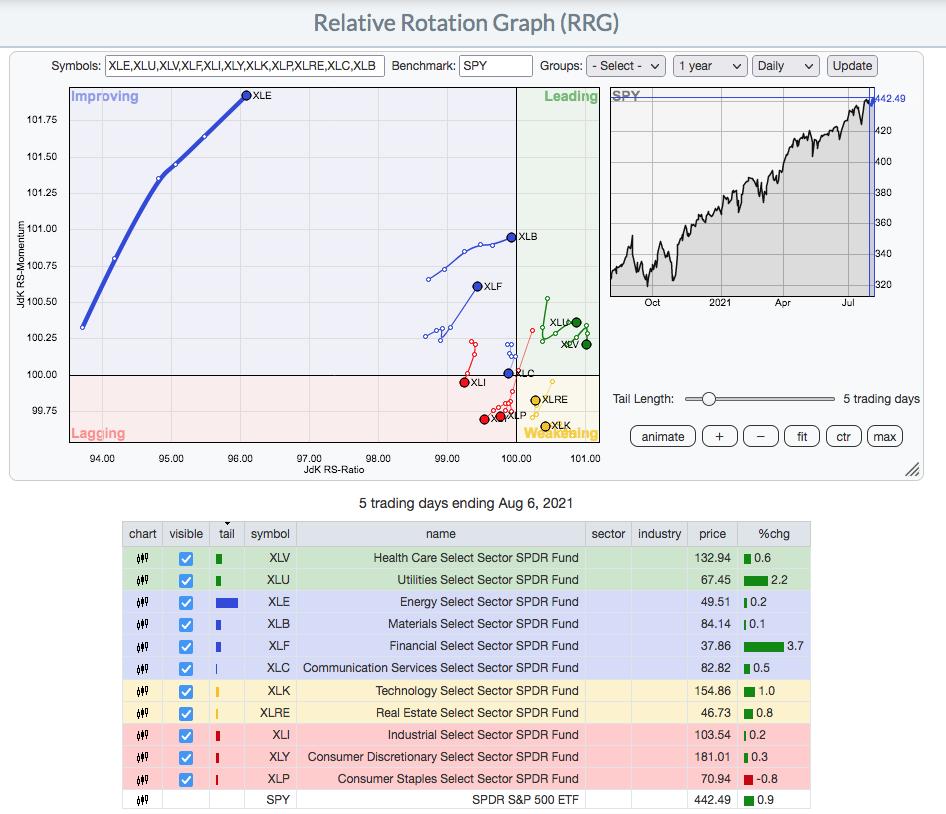Click XLB data point on RRG chart
The image size is (946, 814).
coord(511,237)
